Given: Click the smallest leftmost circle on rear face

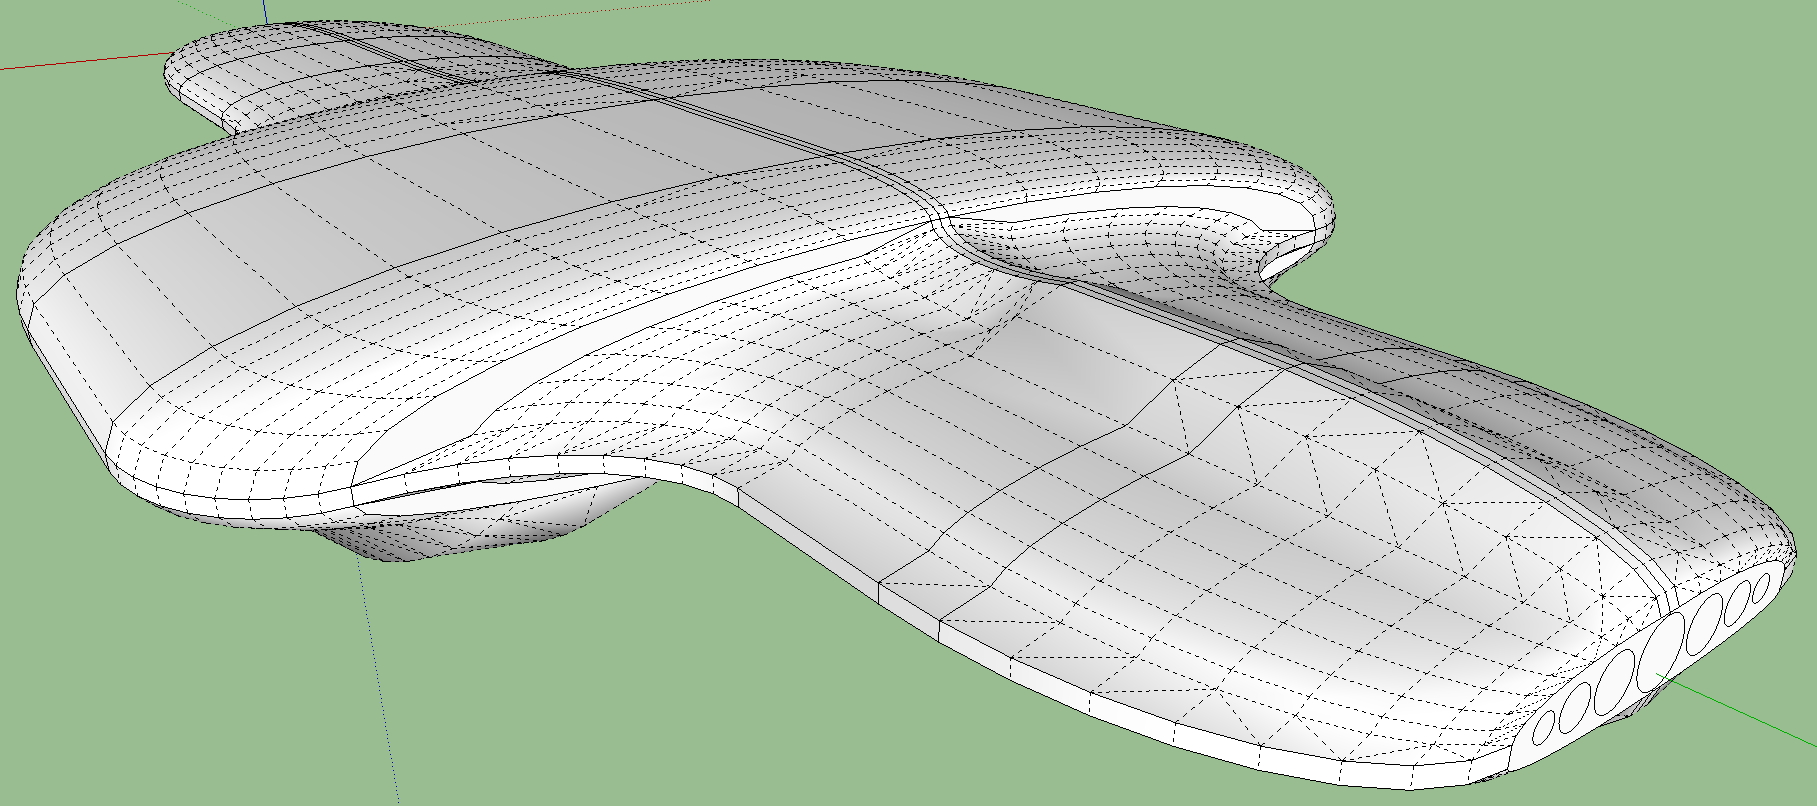Looking at the screenshot, I should (x=1544, y=727).
